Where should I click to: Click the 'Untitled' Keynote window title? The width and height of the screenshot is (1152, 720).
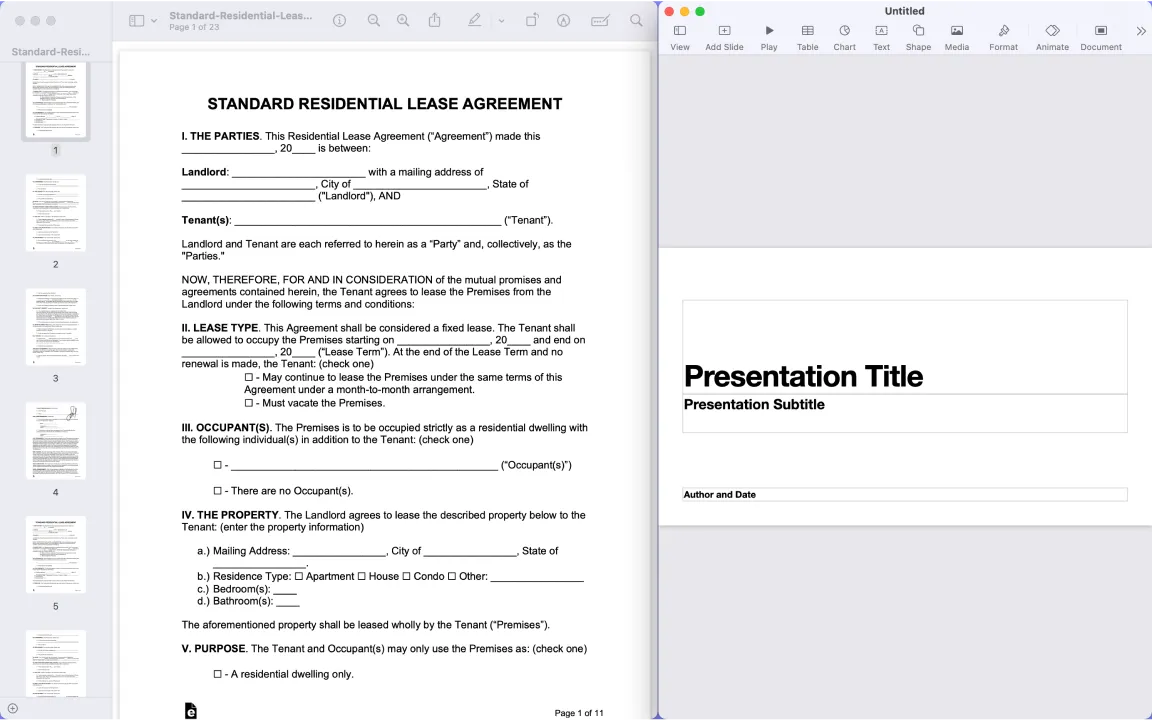tap(904, 11)
